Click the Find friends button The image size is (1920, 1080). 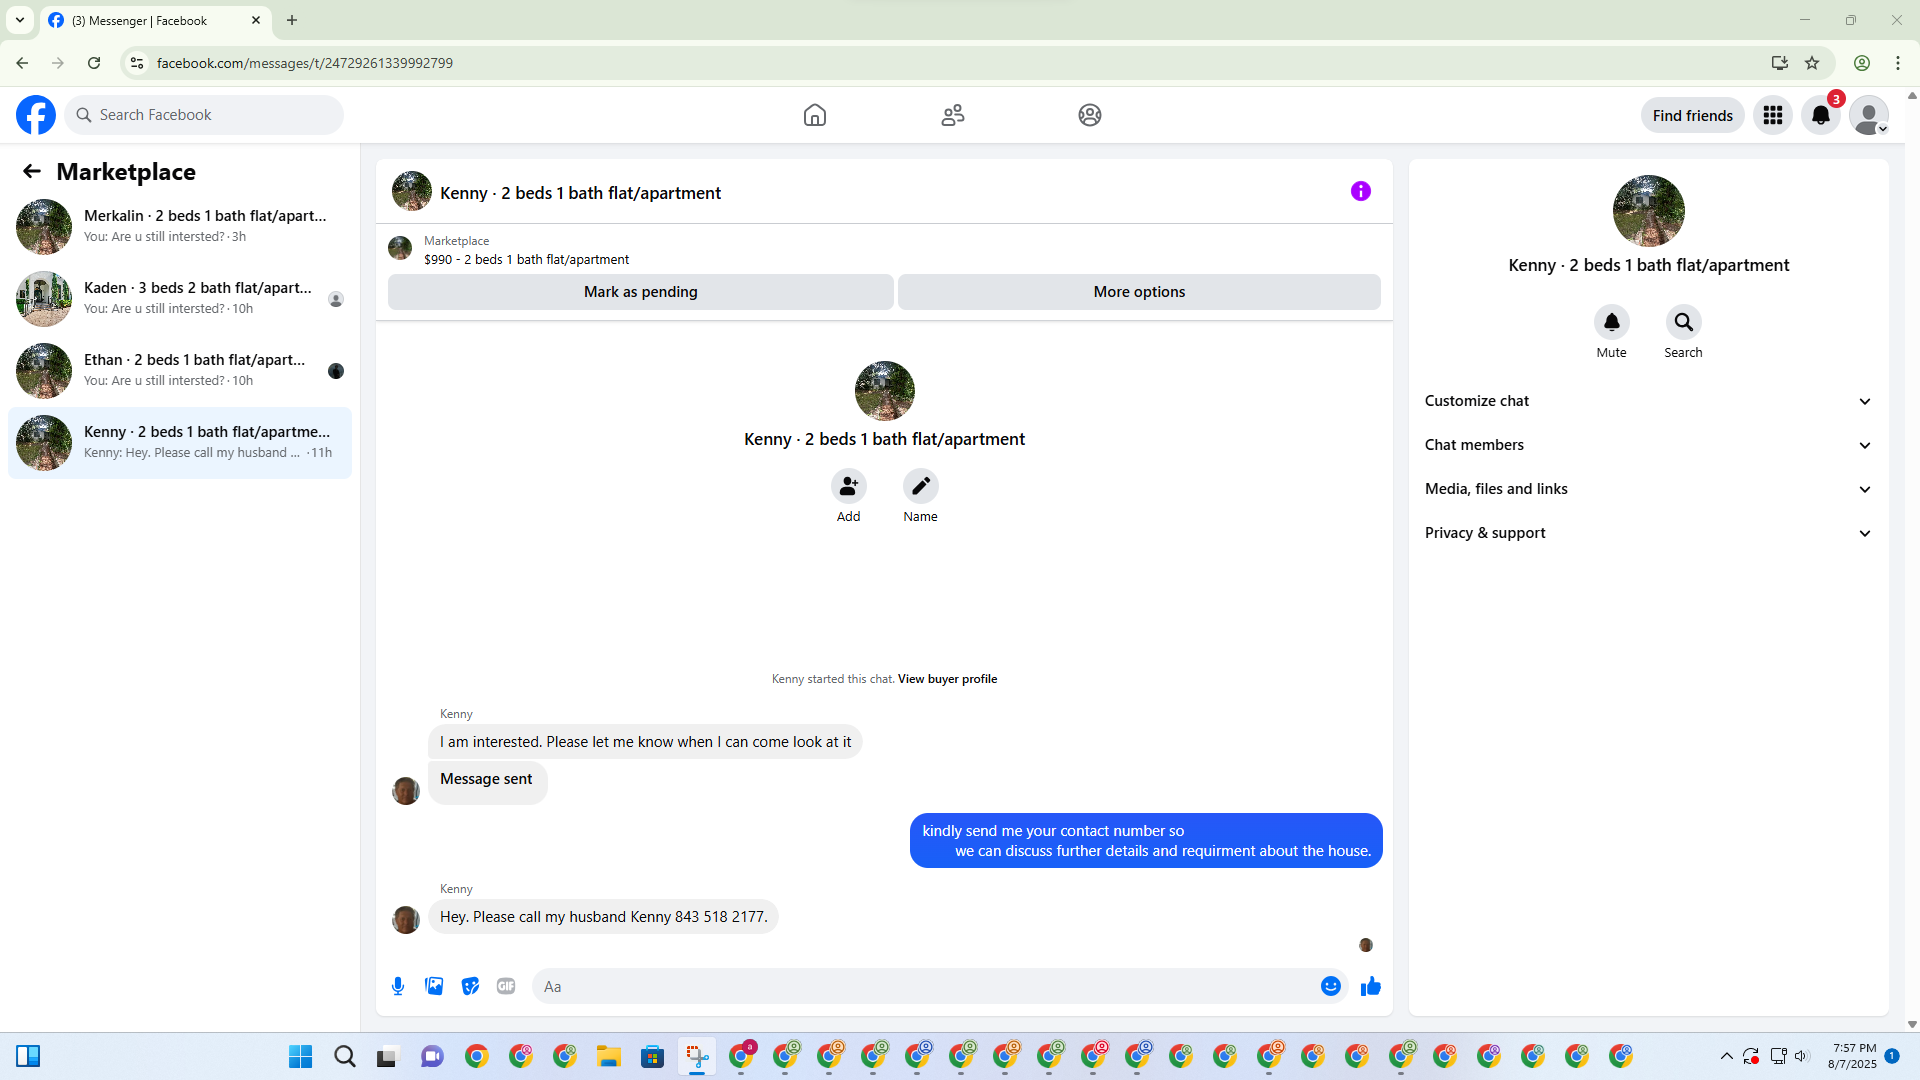(1693, 115)
